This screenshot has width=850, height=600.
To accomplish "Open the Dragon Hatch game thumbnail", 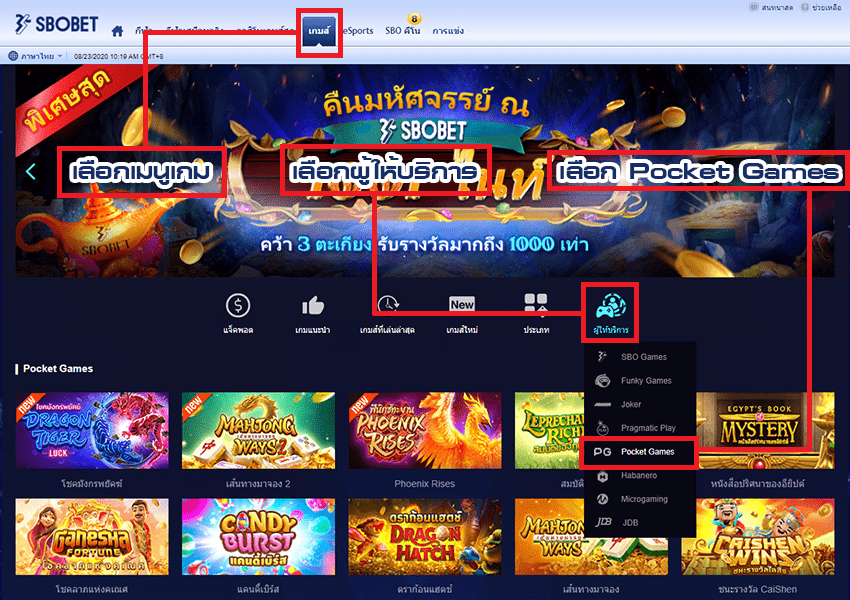I will click(424, 537).
